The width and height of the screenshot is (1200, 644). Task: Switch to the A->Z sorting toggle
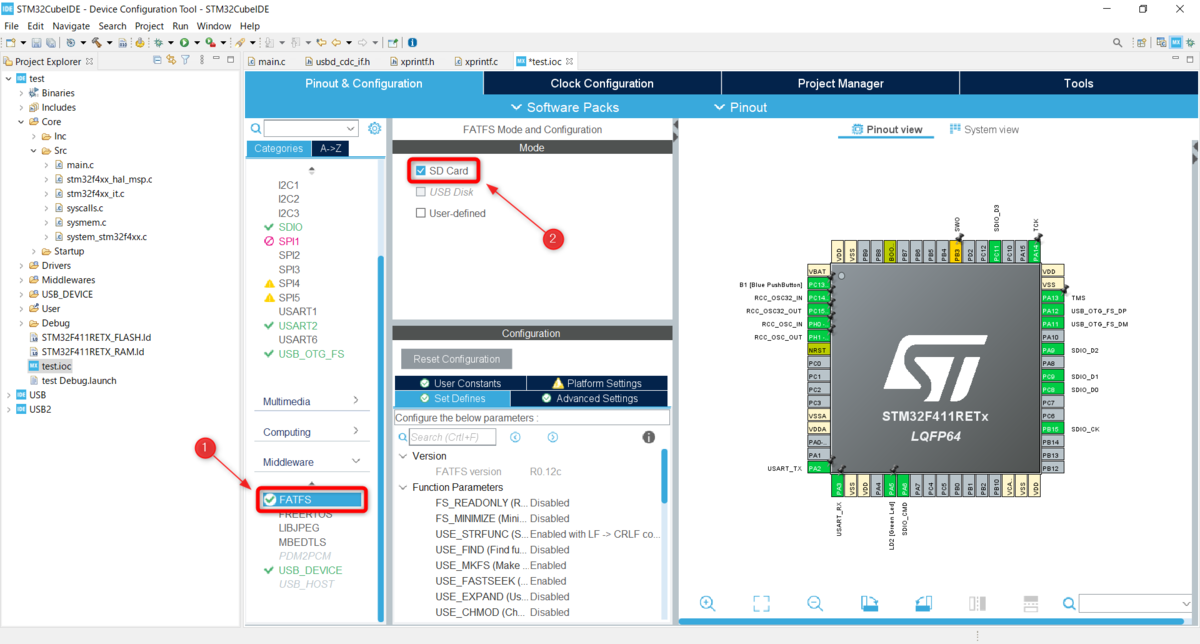329,148
